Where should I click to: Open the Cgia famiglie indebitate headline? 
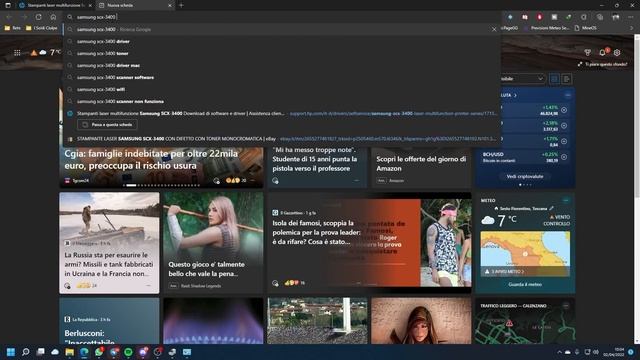(151, 160)
